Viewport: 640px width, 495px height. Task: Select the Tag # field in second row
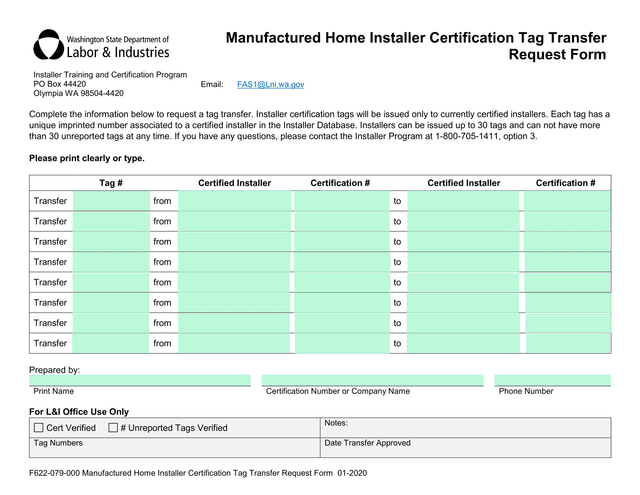(111, 222)
